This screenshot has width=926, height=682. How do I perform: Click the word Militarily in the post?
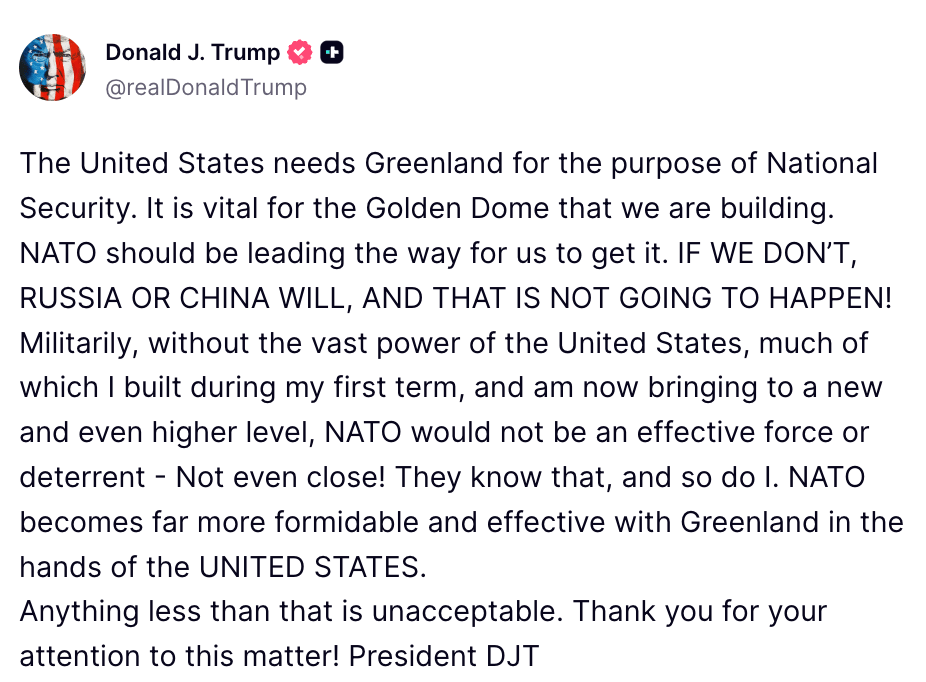pos(79,343)
